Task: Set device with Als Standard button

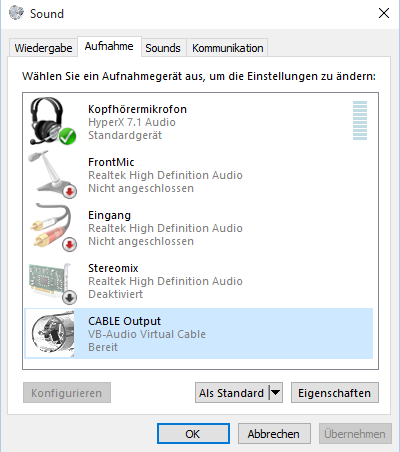Action: tap(232, 393)
